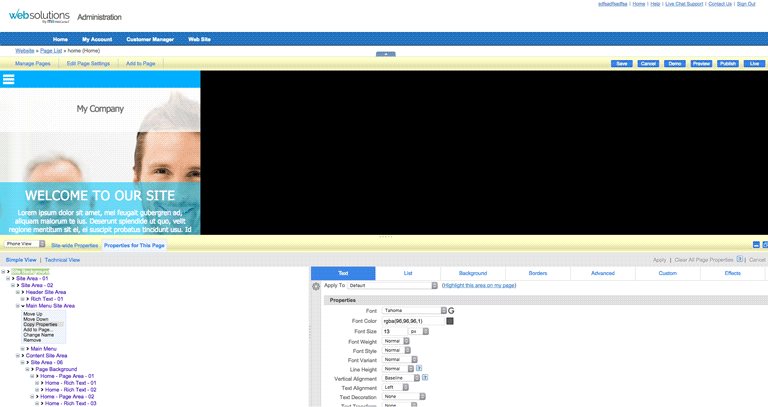Choose Change Name in context menu
The width and height of the screenshot is (768, 407).
(x=39, y=335)
